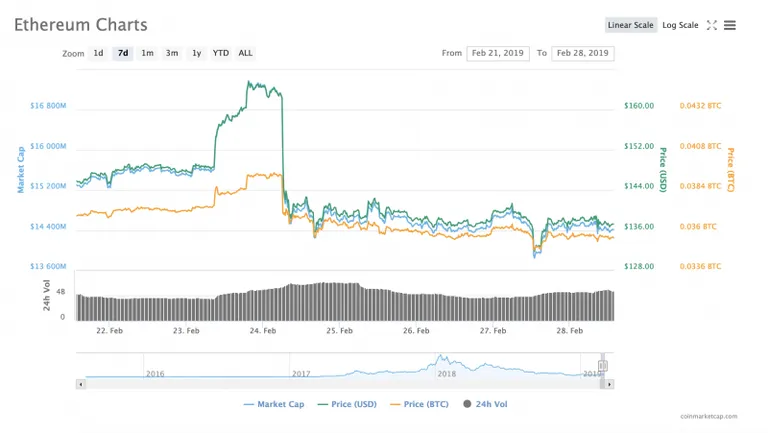Open the From date field

pyautogui.click(x=498, y=53)
